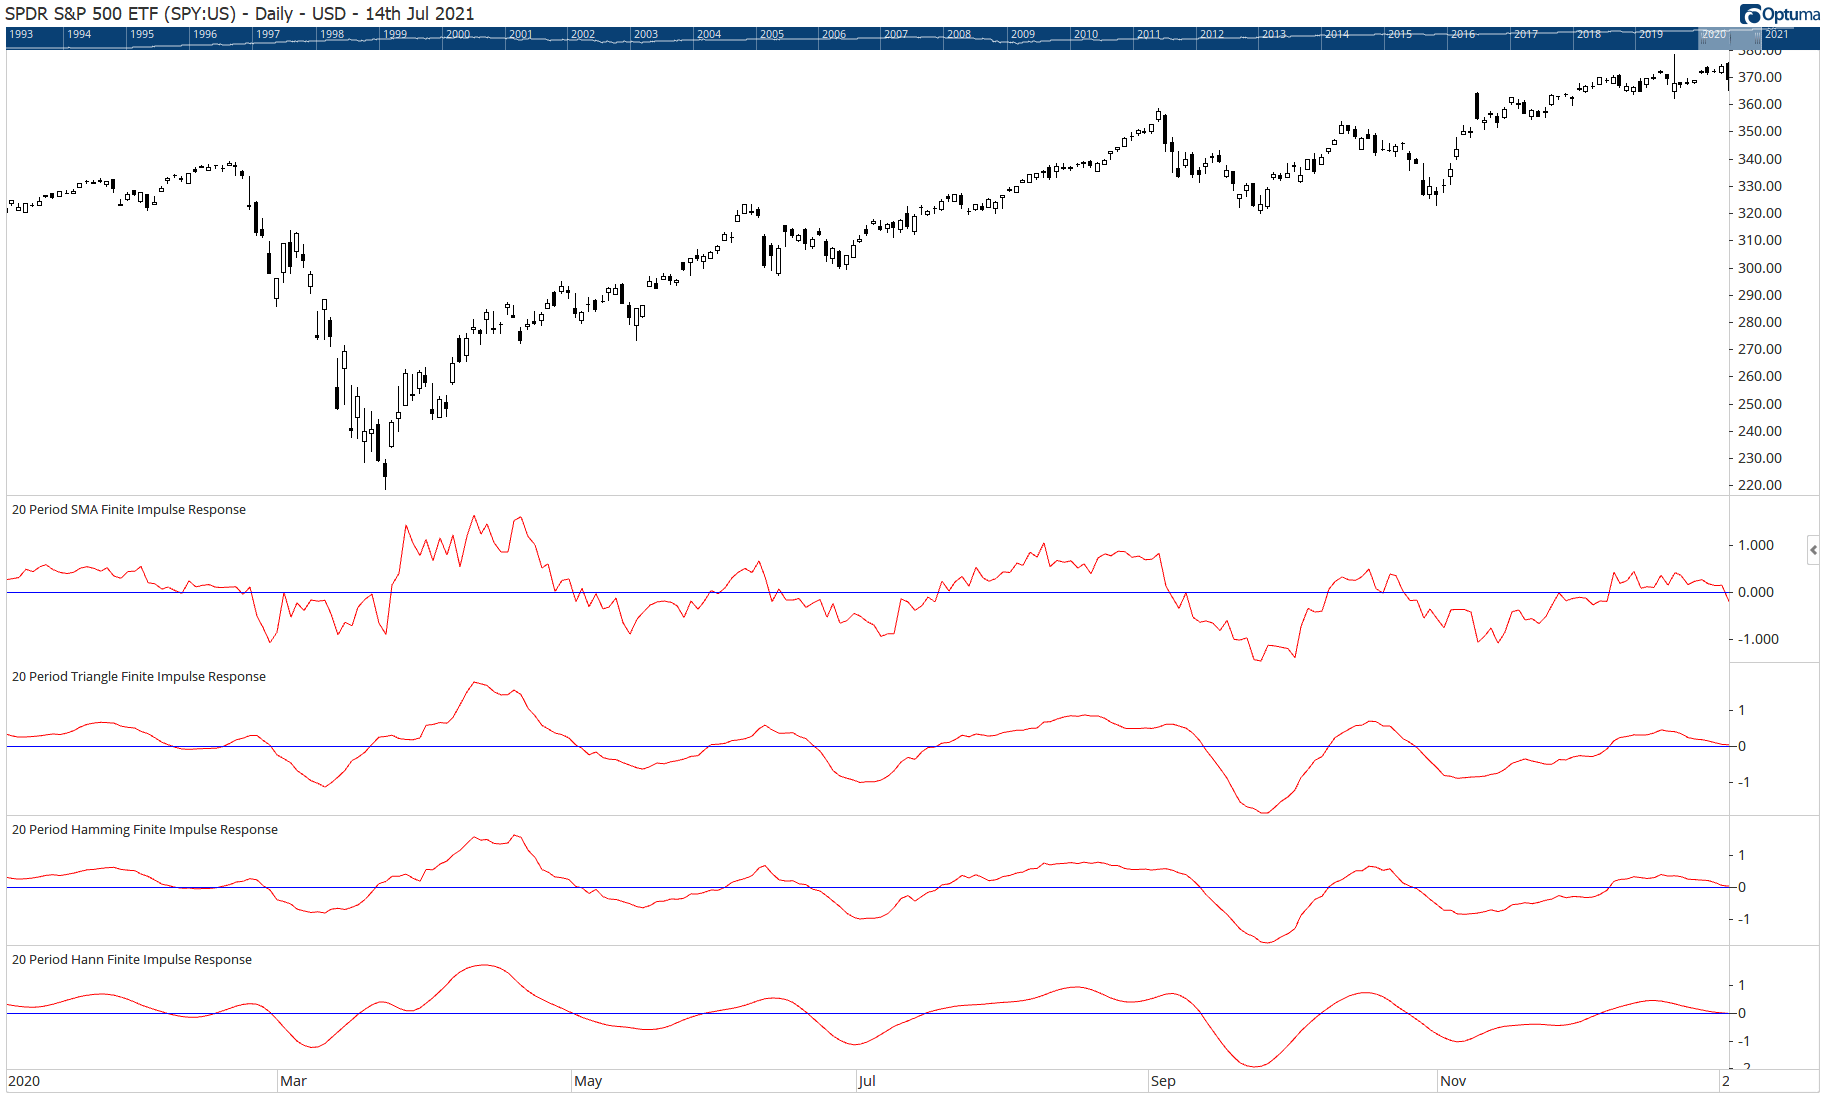Jump to 2017 in the timeline navigator
This screenshot has width=1826, height=1100.
click(1526, 34)
